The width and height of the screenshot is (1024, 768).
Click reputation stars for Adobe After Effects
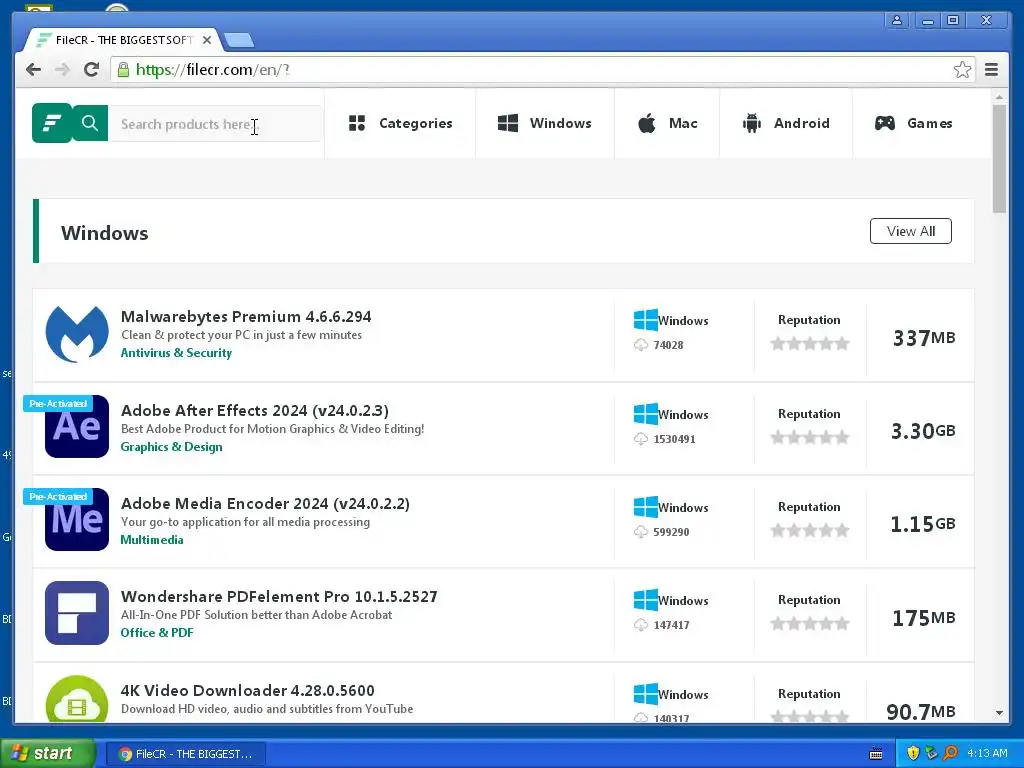pos(810,438)
